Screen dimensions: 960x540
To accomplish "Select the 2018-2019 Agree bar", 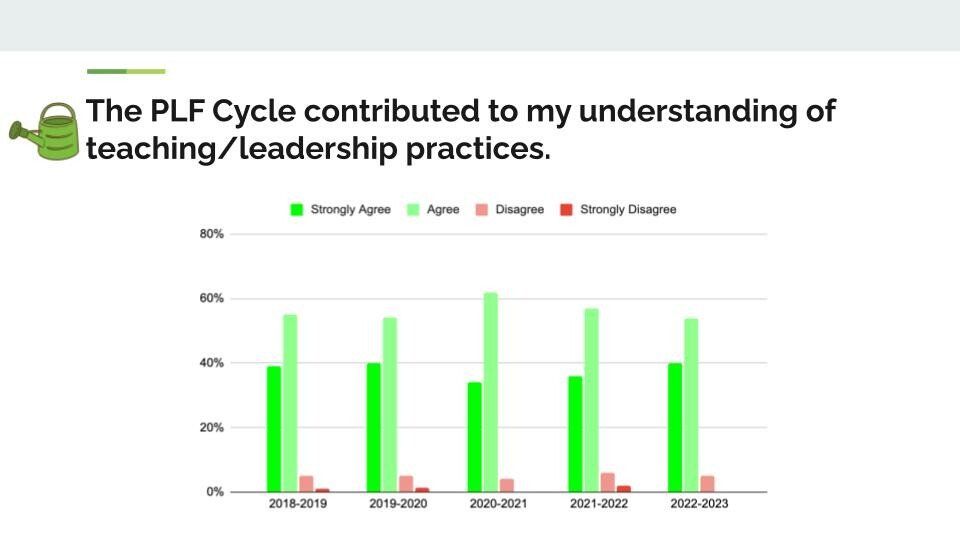I will point(290,403).
